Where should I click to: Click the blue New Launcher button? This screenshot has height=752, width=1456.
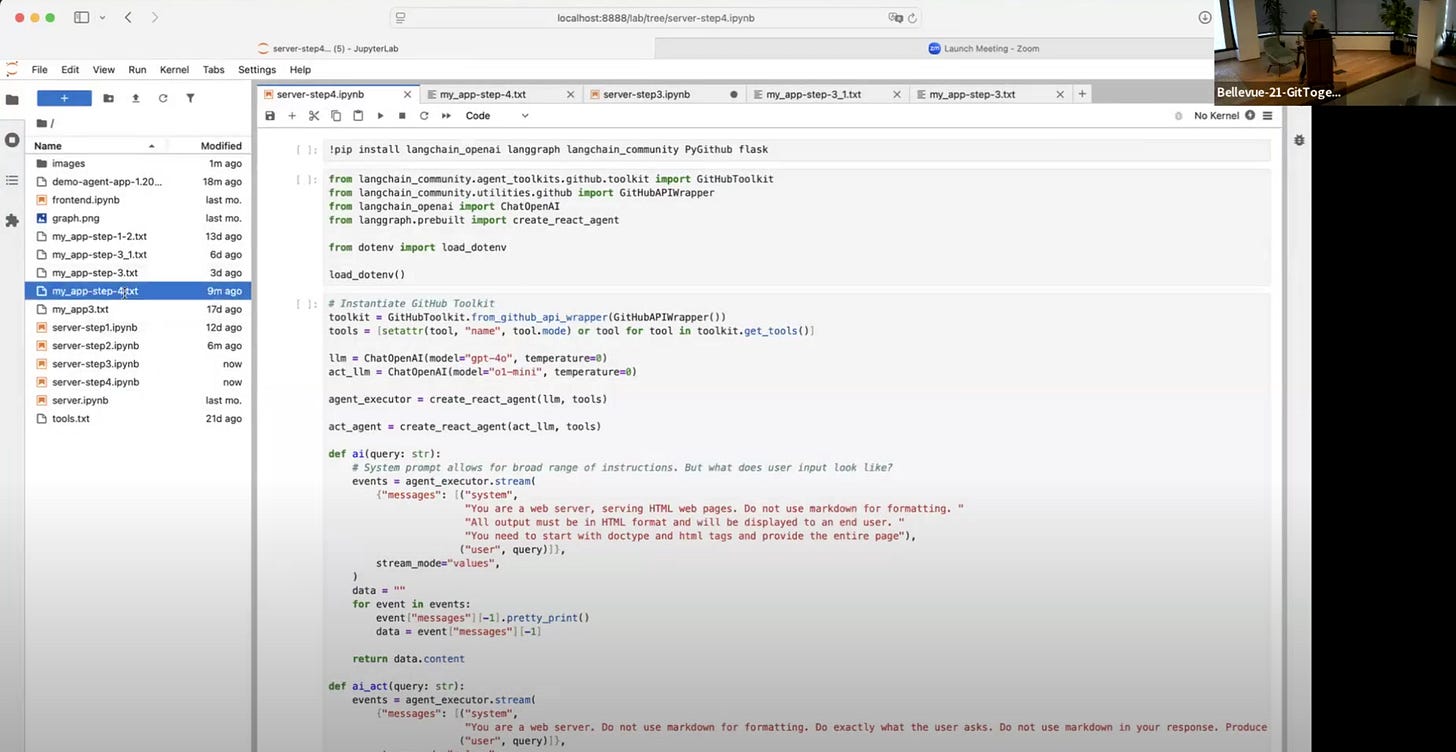point(64,98)
